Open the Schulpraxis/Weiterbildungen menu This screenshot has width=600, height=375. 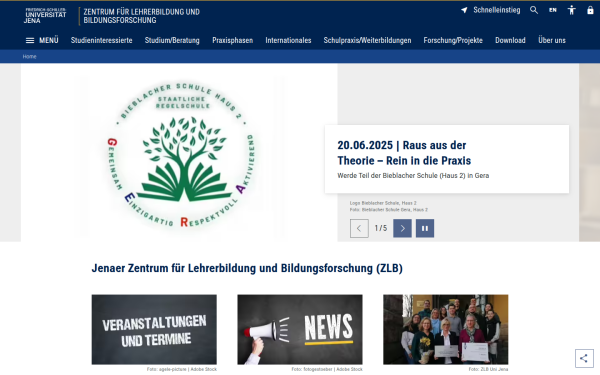367,40
